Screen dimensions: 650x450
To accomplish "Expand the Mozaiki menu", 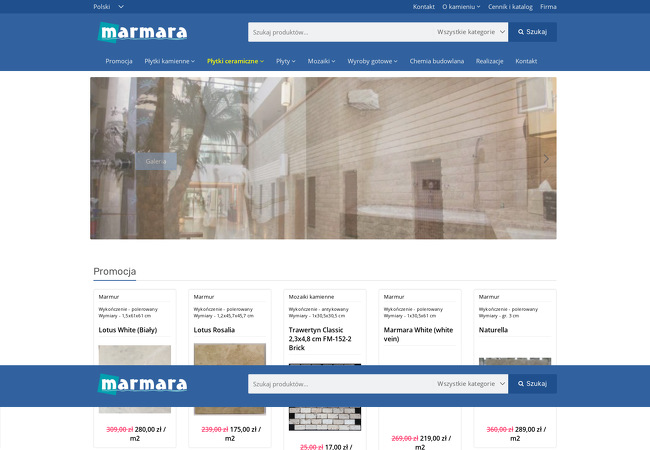I will coord(321,61).
